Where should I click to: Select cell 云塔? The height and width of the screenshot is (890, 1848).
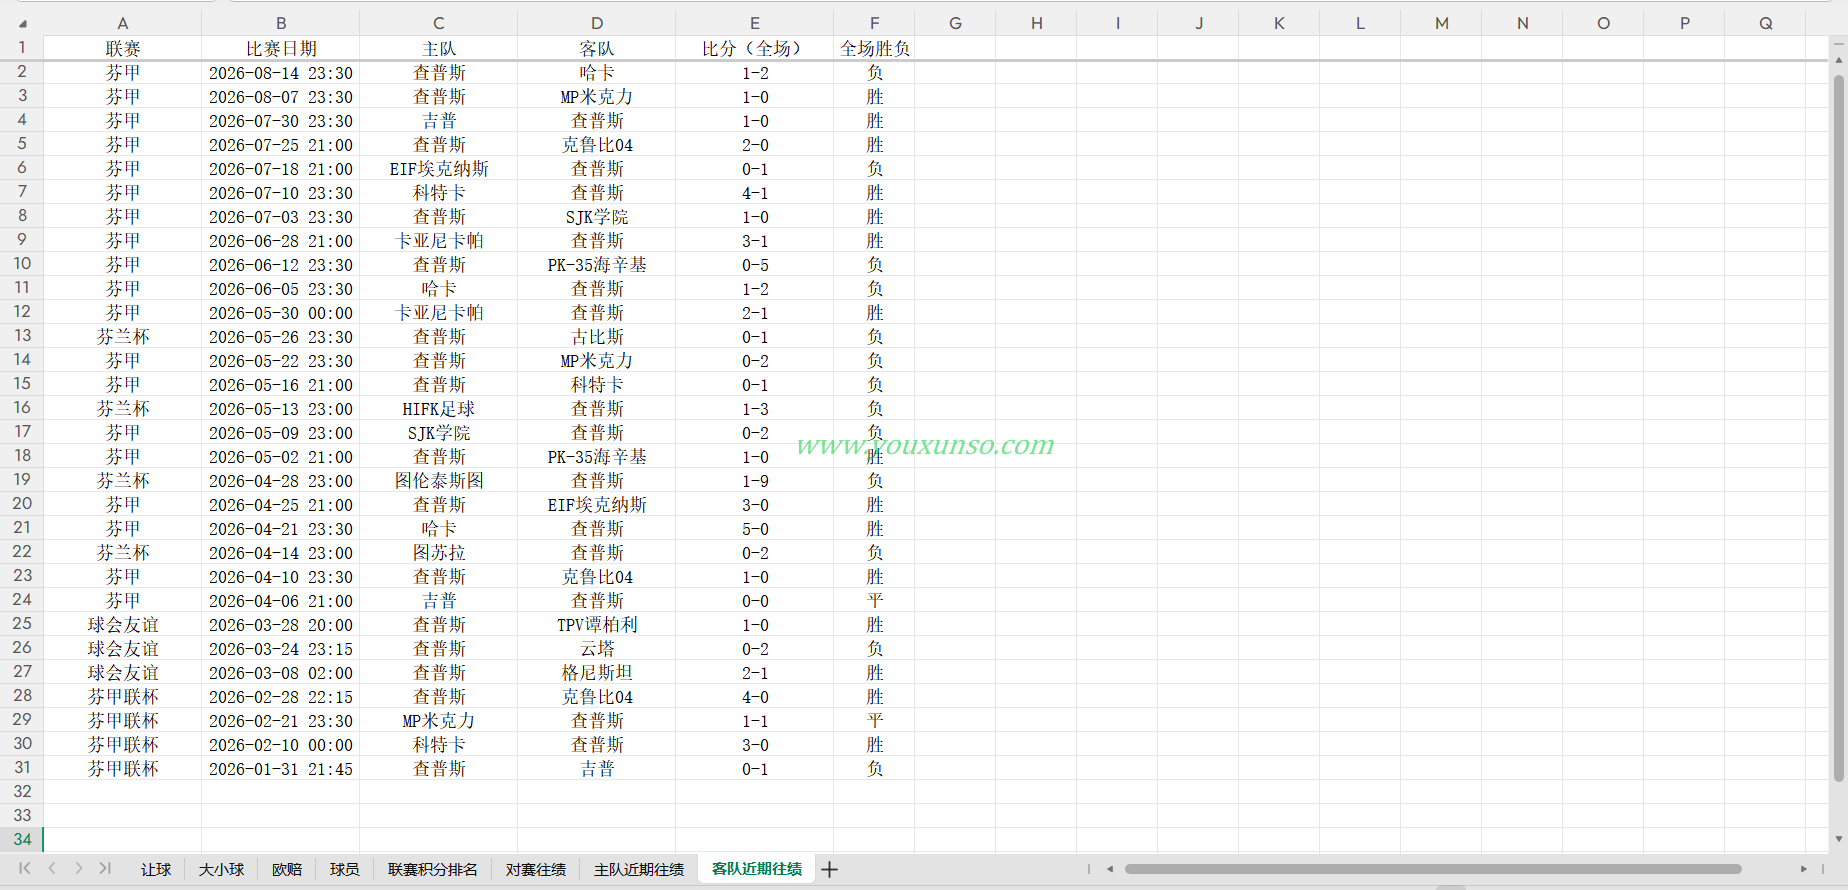point(597,649)
